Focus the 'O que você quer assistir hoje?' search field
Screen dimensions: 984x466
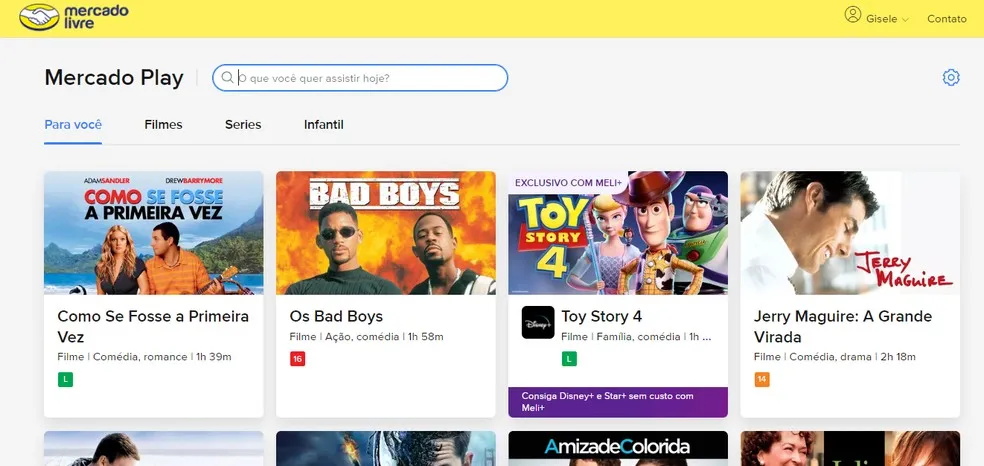point(360,78)
